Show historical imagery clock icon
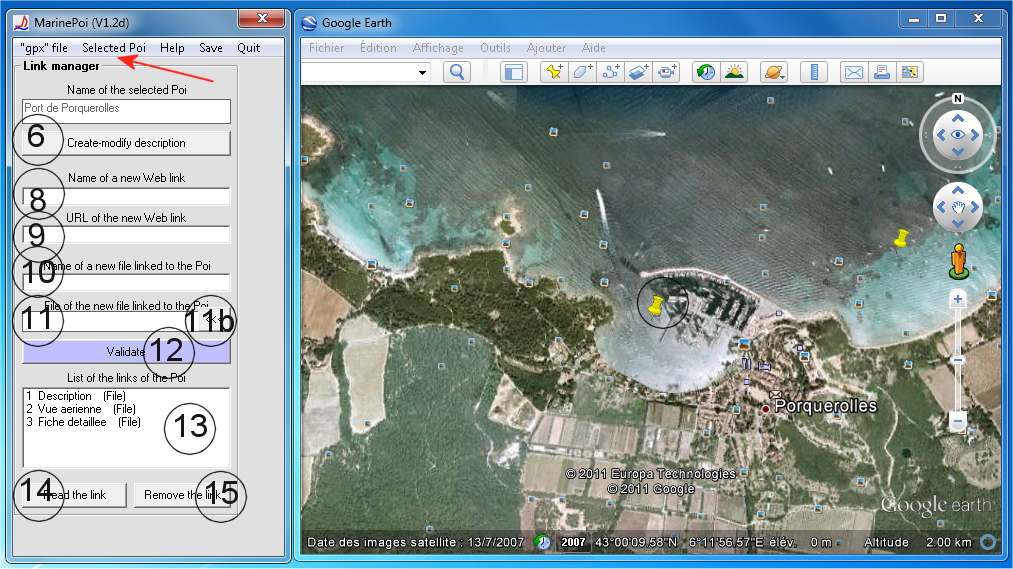The height and width of the screenshot is (569, 1013). coord(705,72)
